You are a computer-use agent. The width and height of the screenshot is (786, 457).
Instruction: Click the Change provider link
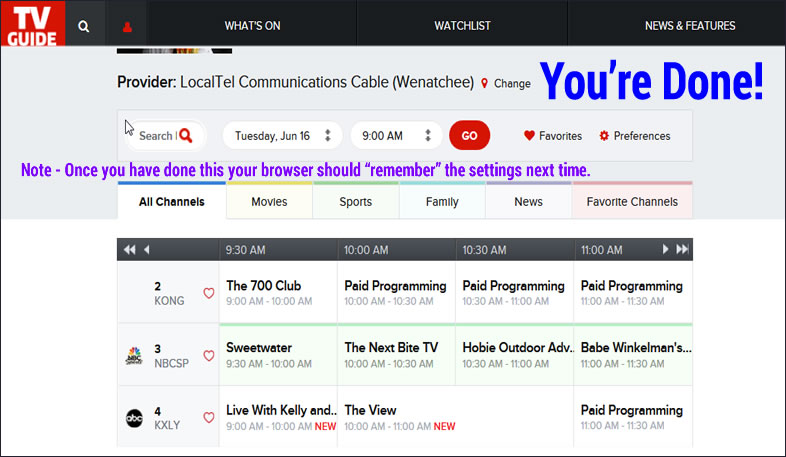point(512,84)
